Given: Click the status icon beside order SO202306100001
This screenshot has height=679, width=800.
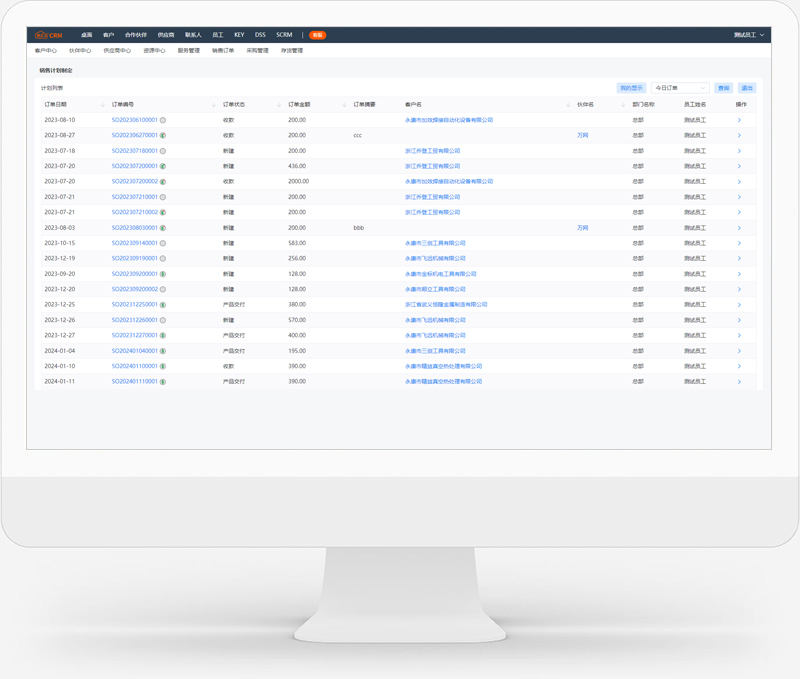Looking at the screenshot, I should tap(163, 120).
